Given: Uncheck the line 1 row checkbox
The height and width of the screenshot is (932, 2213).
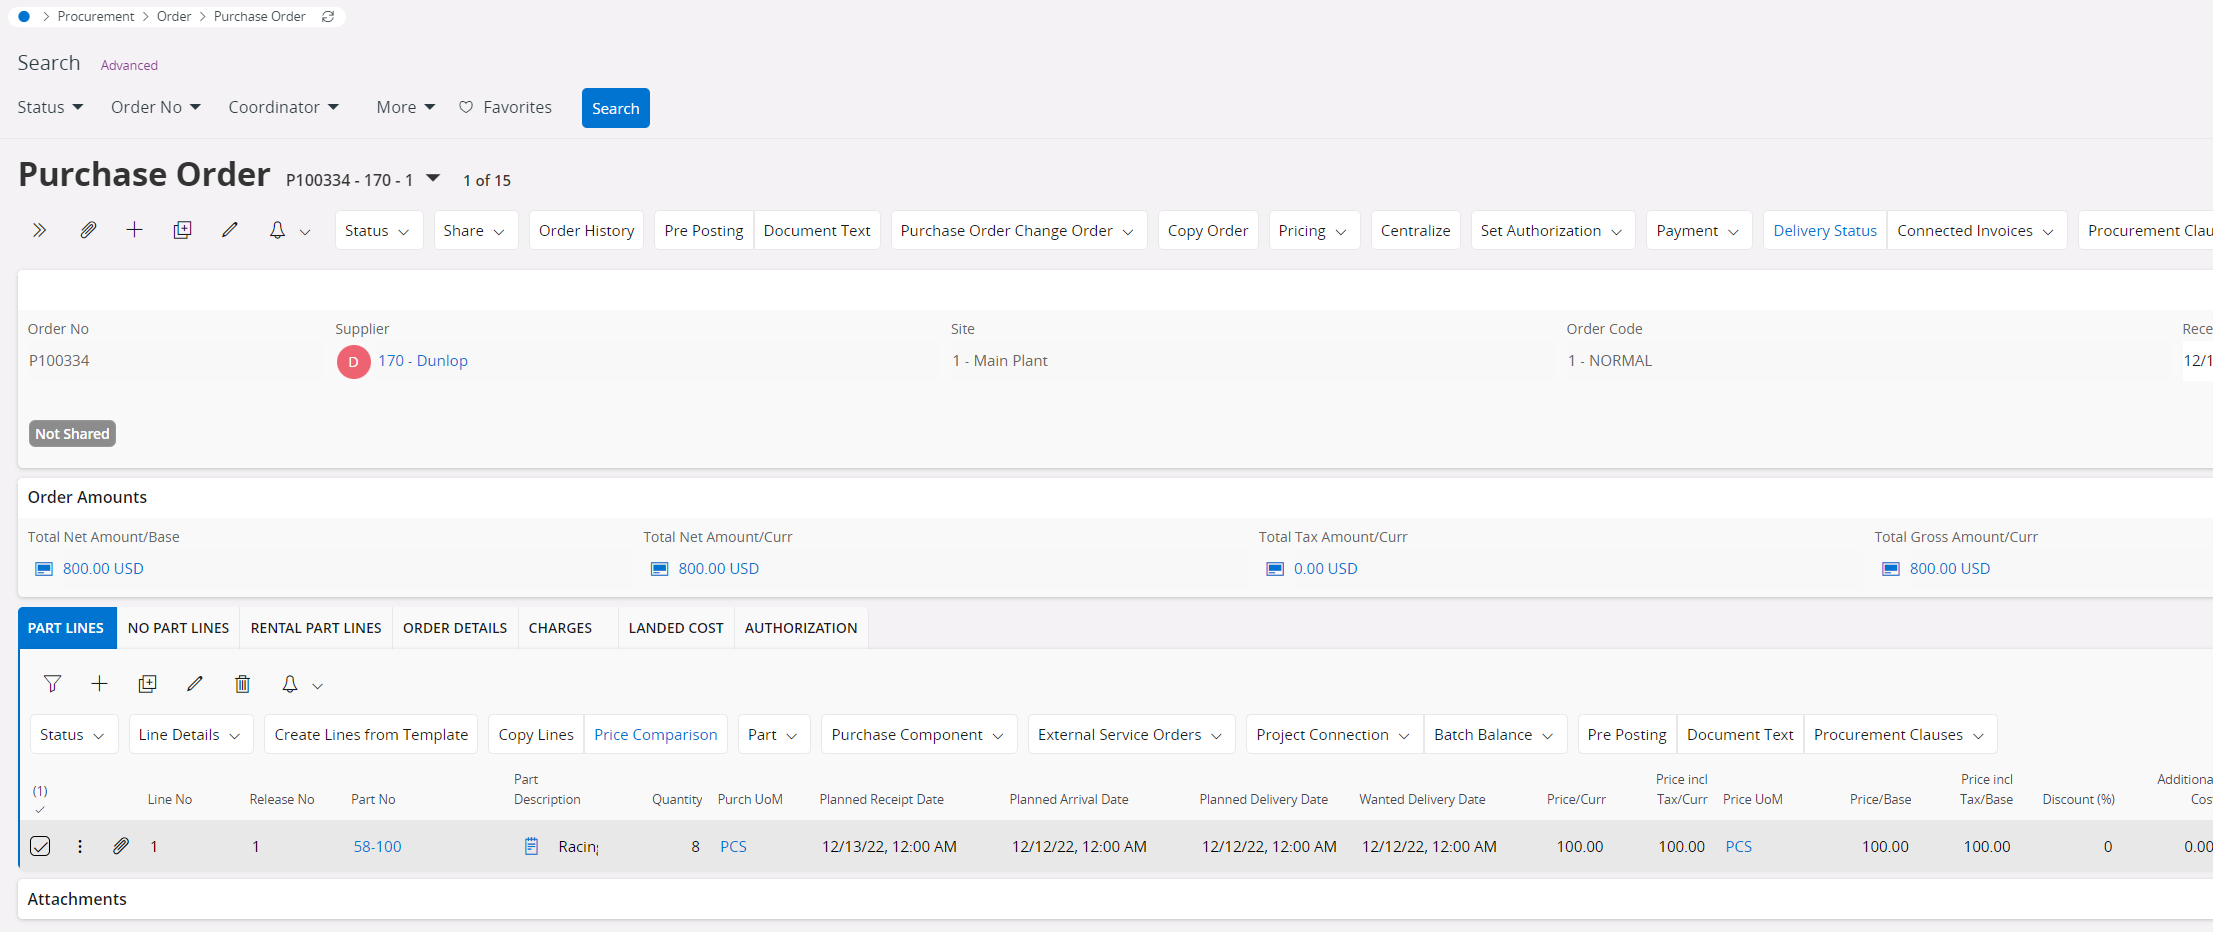Looking at the screenshot, I should (x=40, y=847).
